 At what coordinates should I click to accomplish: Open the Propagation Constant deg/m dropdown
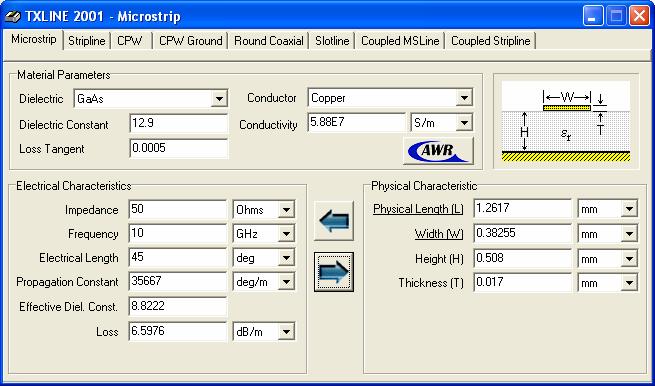pos(286,282)
